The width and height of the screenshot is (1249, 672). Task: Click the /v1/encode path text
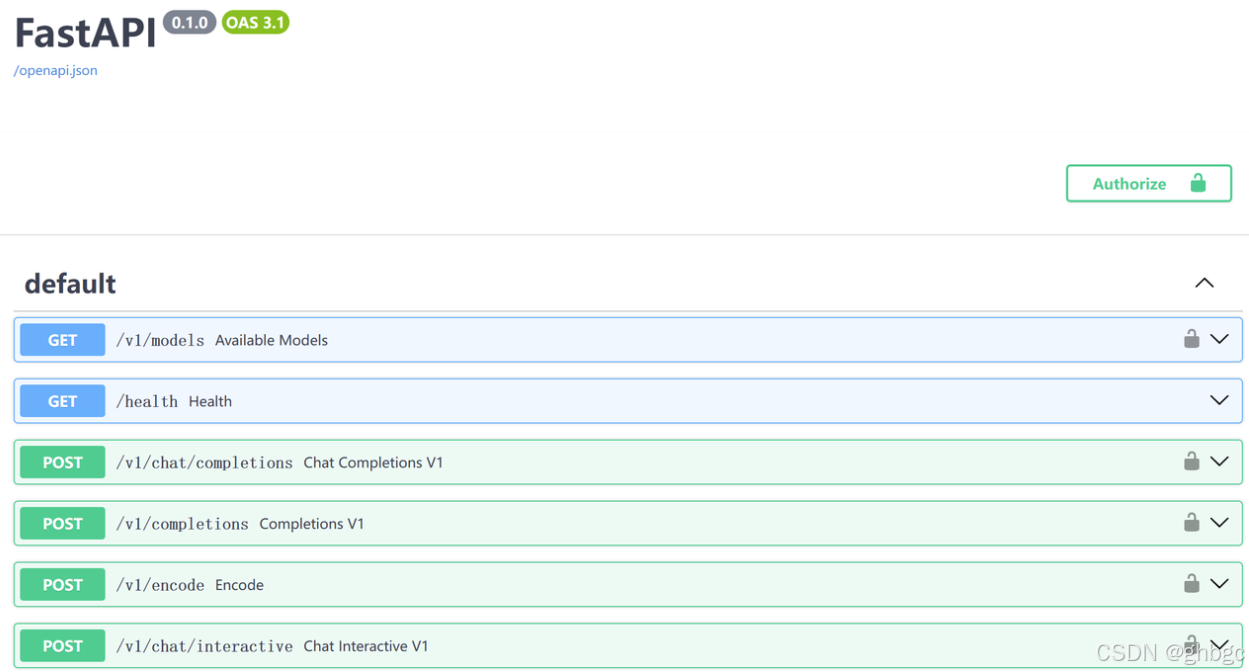[x=160, y=584]
